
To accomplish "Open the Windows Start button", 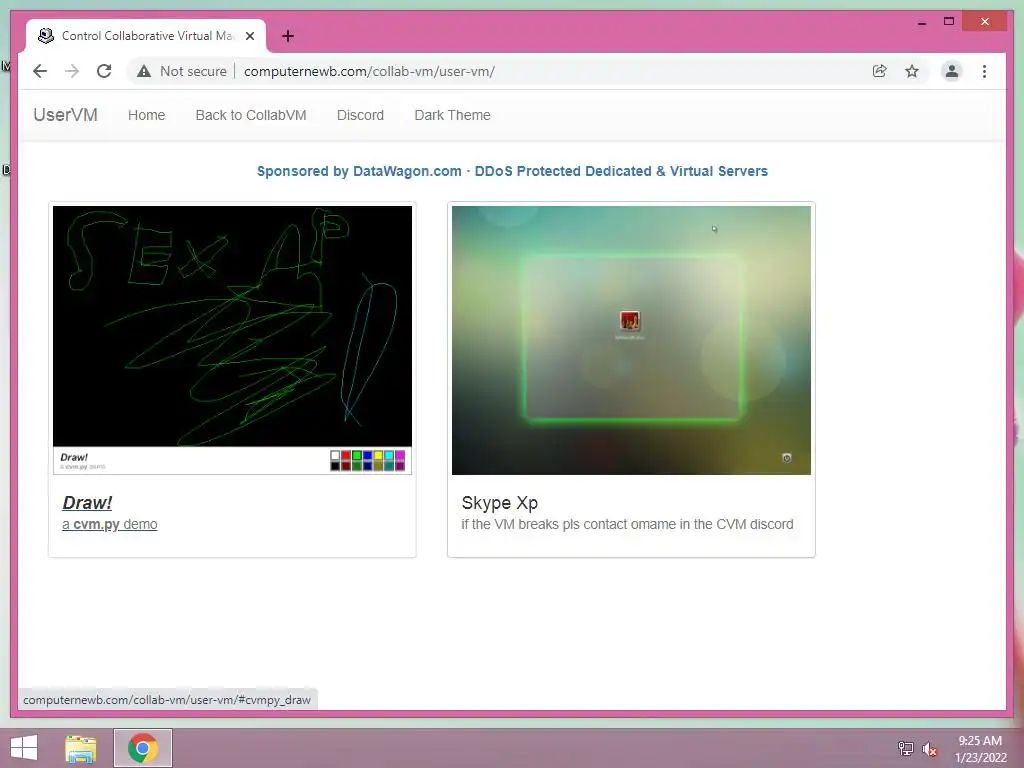I will click(24, 748).
